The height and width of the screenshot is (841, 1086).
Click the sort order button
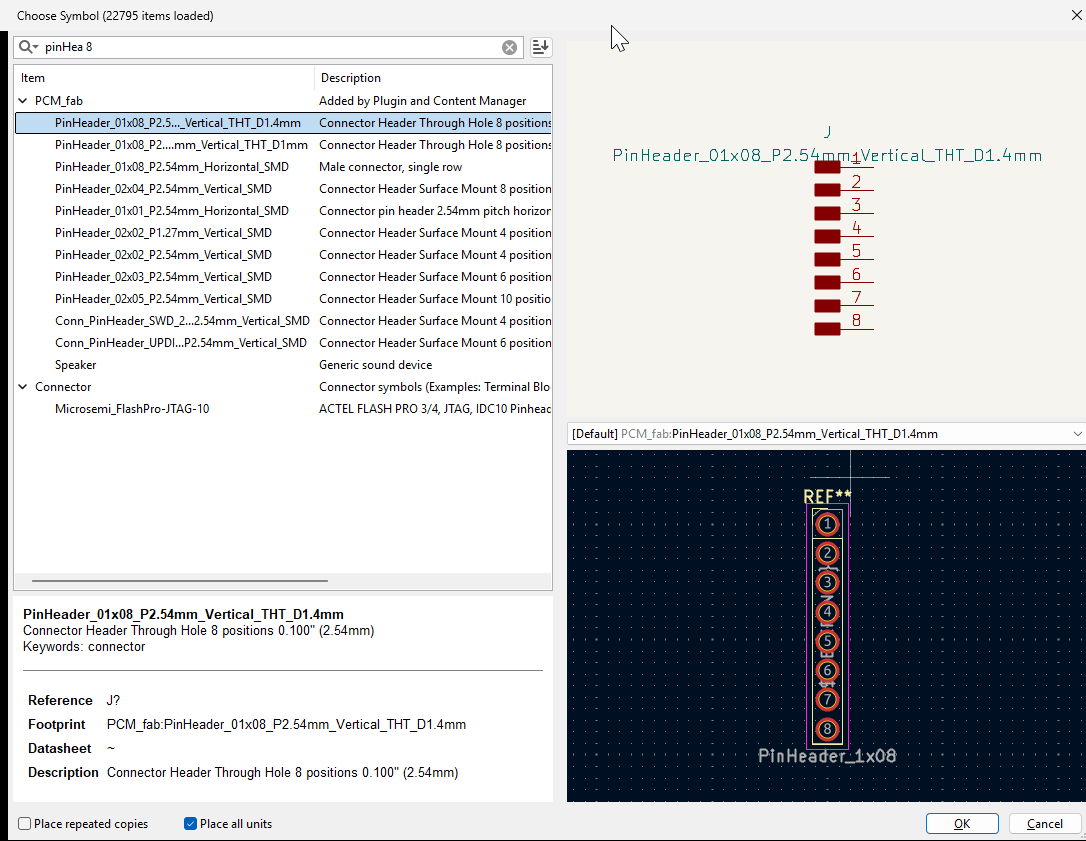pyautogui.click(x=540, y=47)
